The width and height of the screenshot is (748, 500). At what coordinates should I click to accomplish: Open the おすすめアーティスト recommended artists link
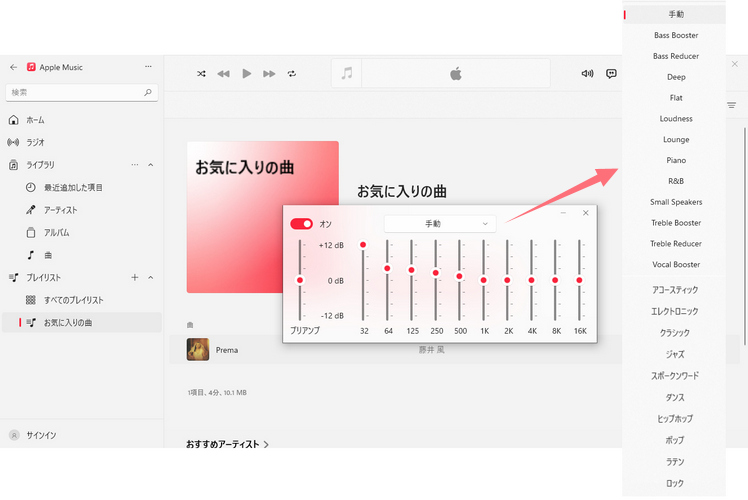[227, 444]
